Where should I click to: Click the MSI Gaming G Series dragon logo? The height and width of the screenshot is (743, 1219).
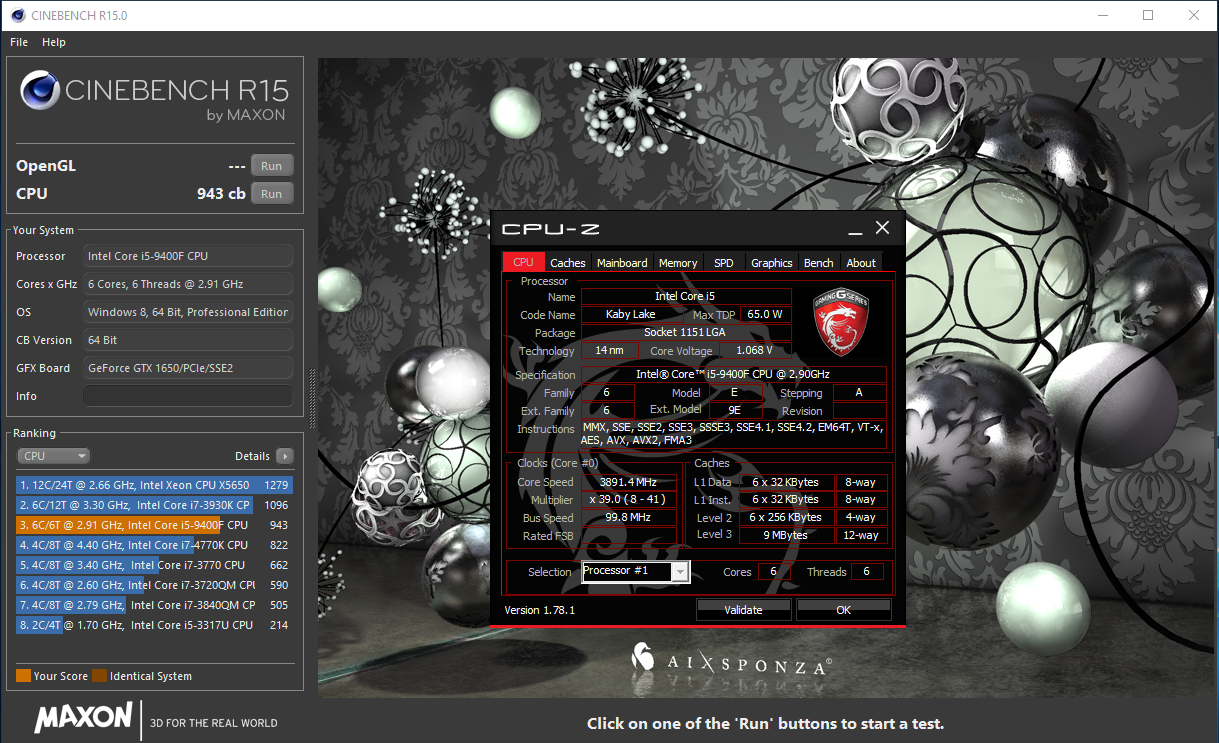tap(840, 322)
